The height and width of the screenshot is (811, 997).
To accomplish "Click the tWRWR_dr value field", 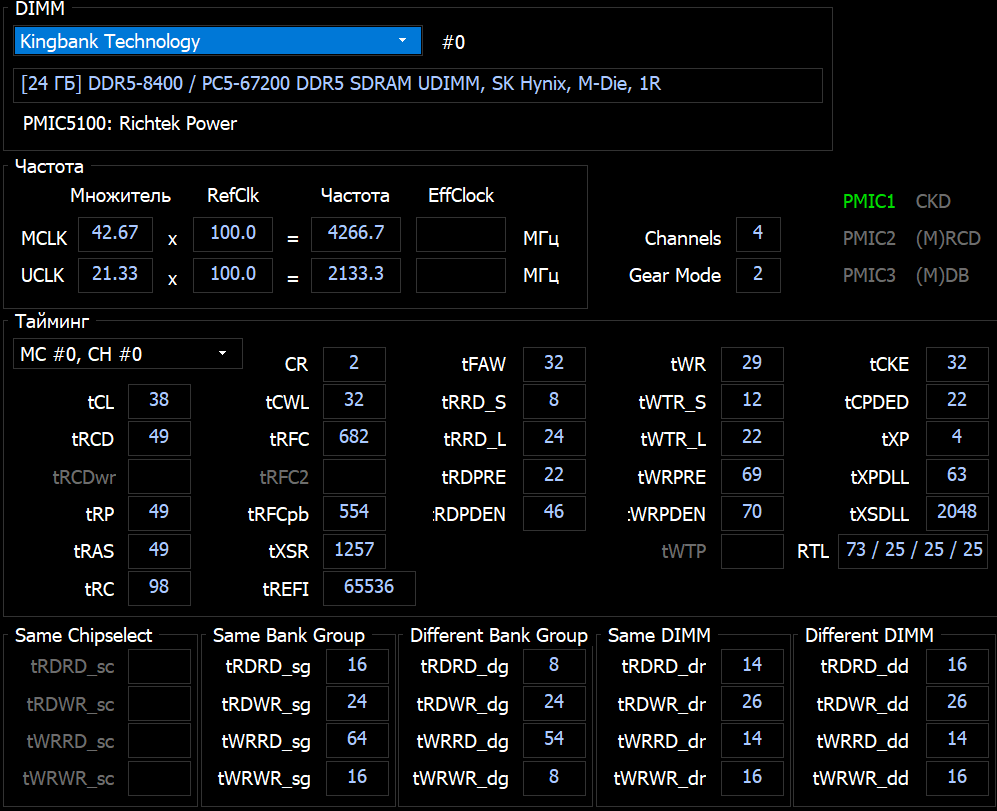I will click(x=752, y=778).
